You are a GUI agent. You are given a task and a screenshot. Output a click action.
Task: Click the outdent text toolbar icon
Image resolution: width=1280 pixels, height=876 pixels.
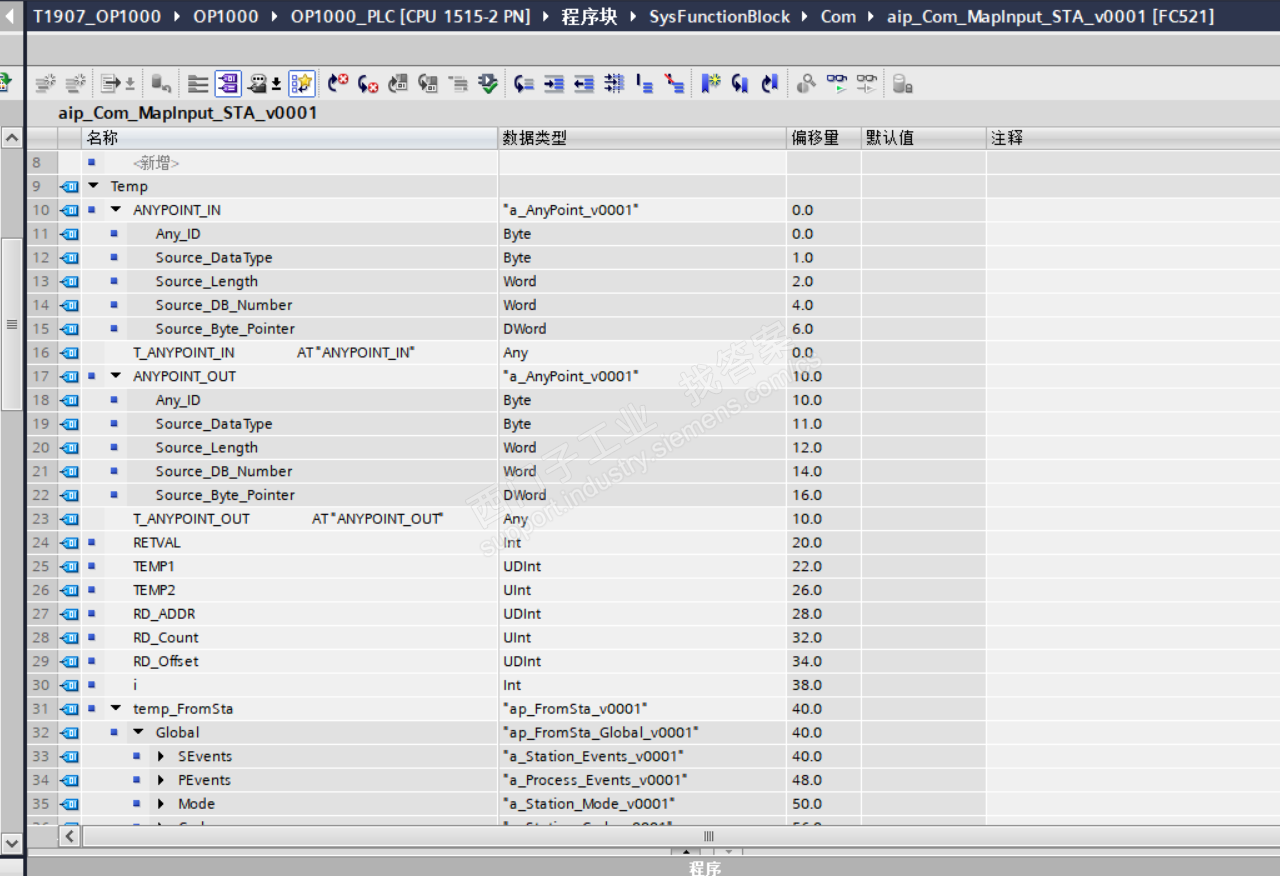click(x=584, y=84)
